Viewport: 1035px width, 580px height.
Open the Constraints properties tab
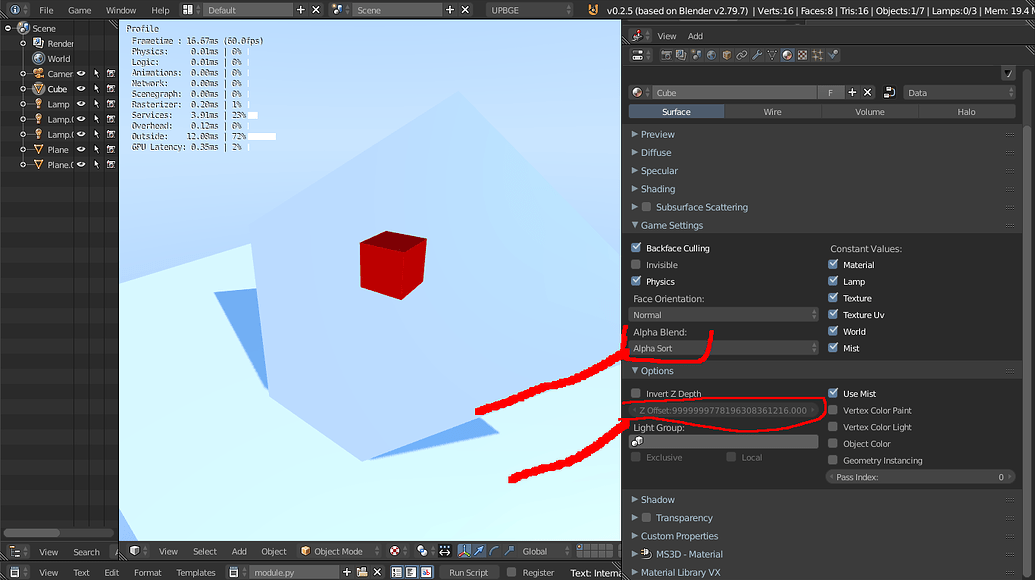742,55
